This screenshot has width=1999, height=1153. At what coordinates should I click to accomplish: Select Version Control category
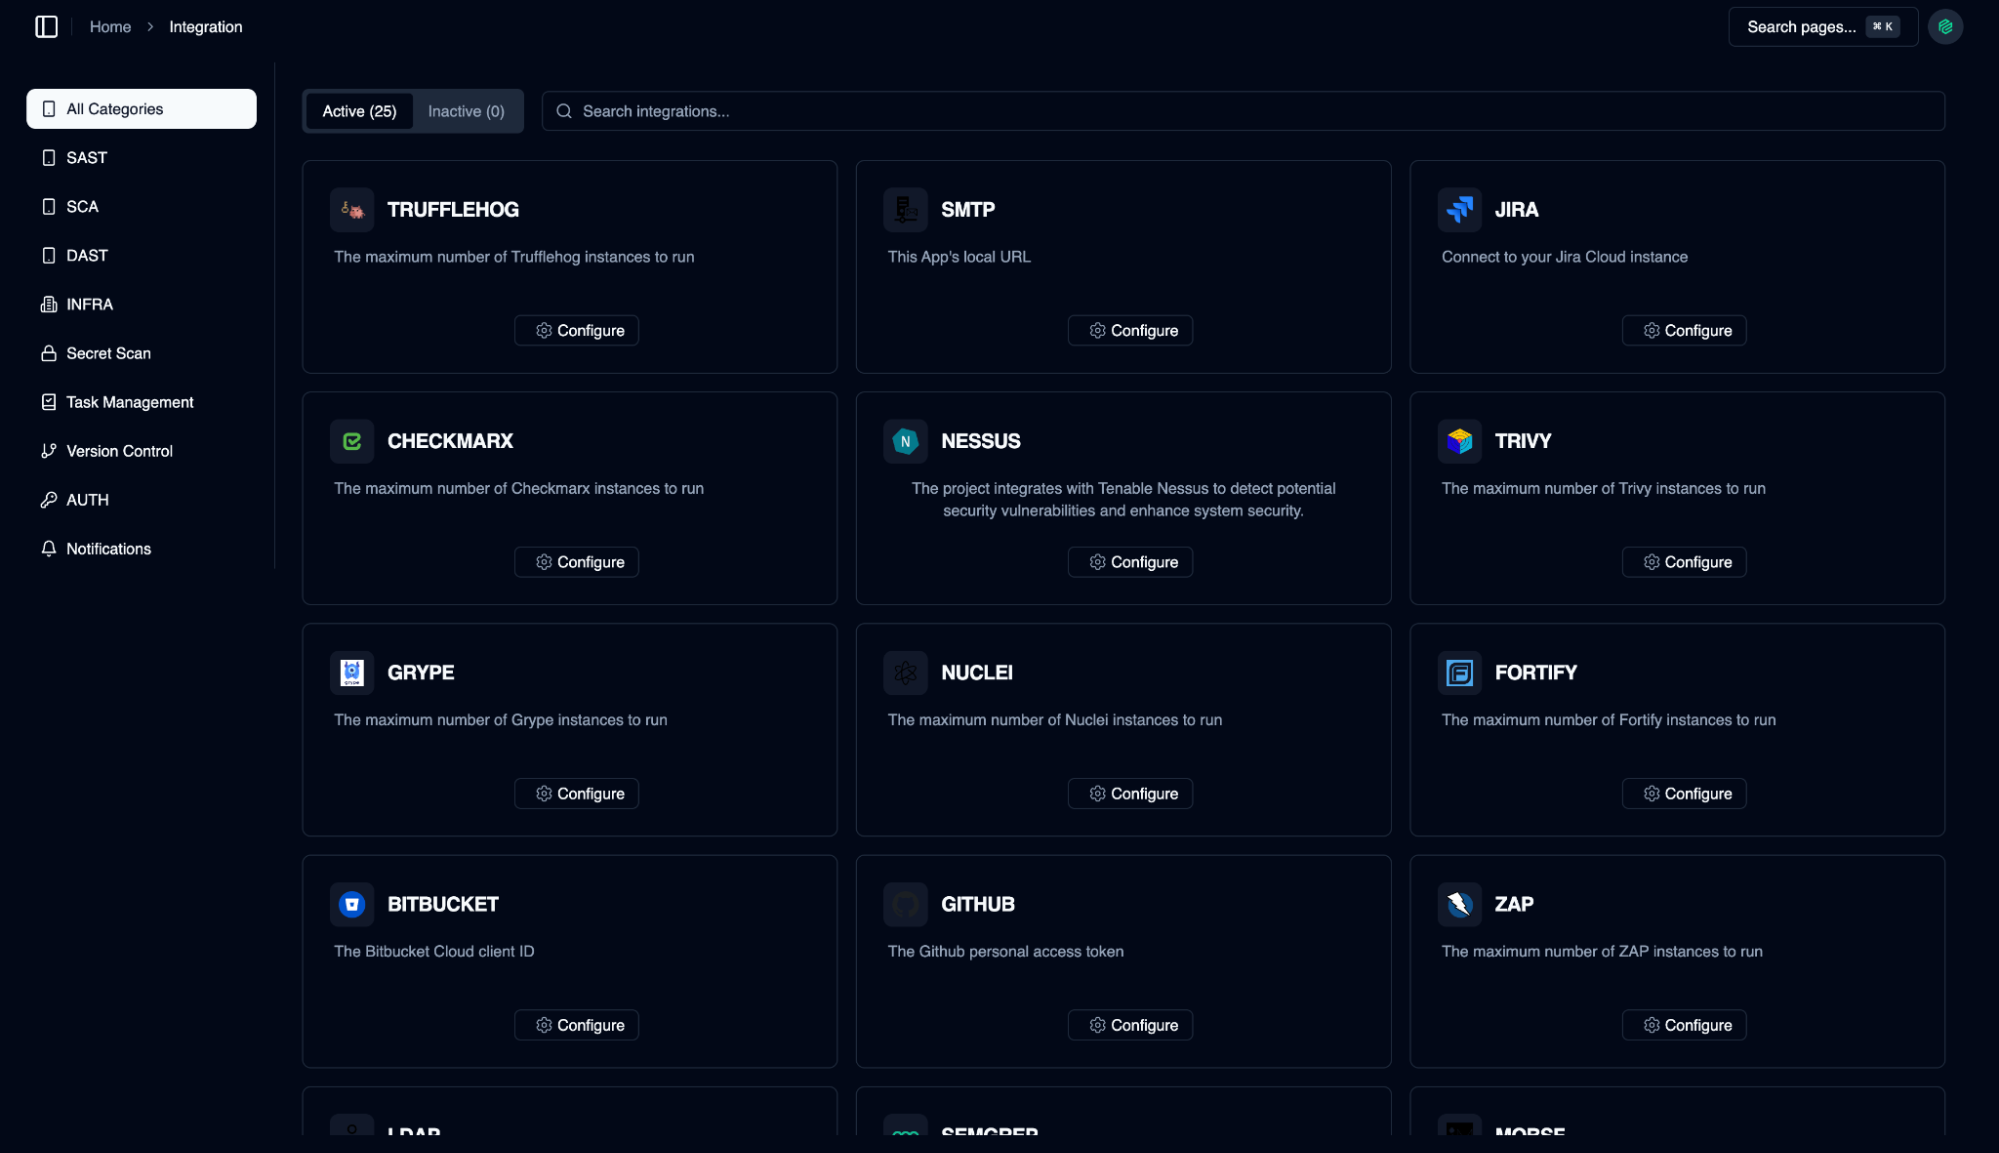119,451
